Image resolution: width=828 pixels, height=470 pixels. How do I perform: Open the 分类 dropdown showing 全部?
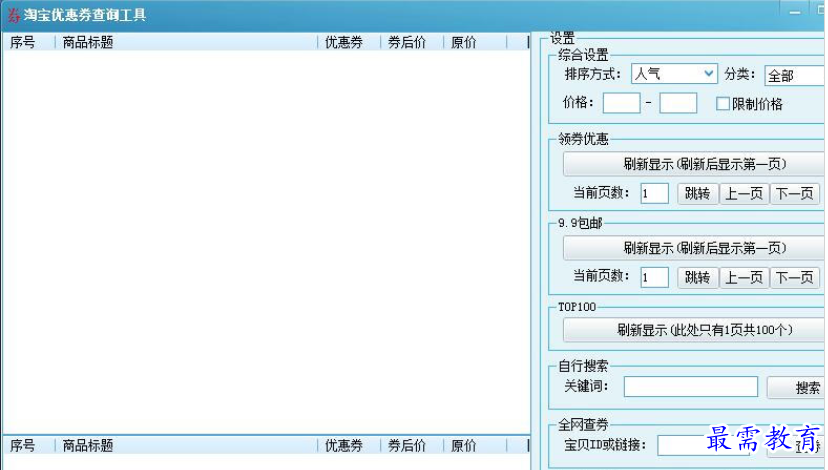pos(795,76)
